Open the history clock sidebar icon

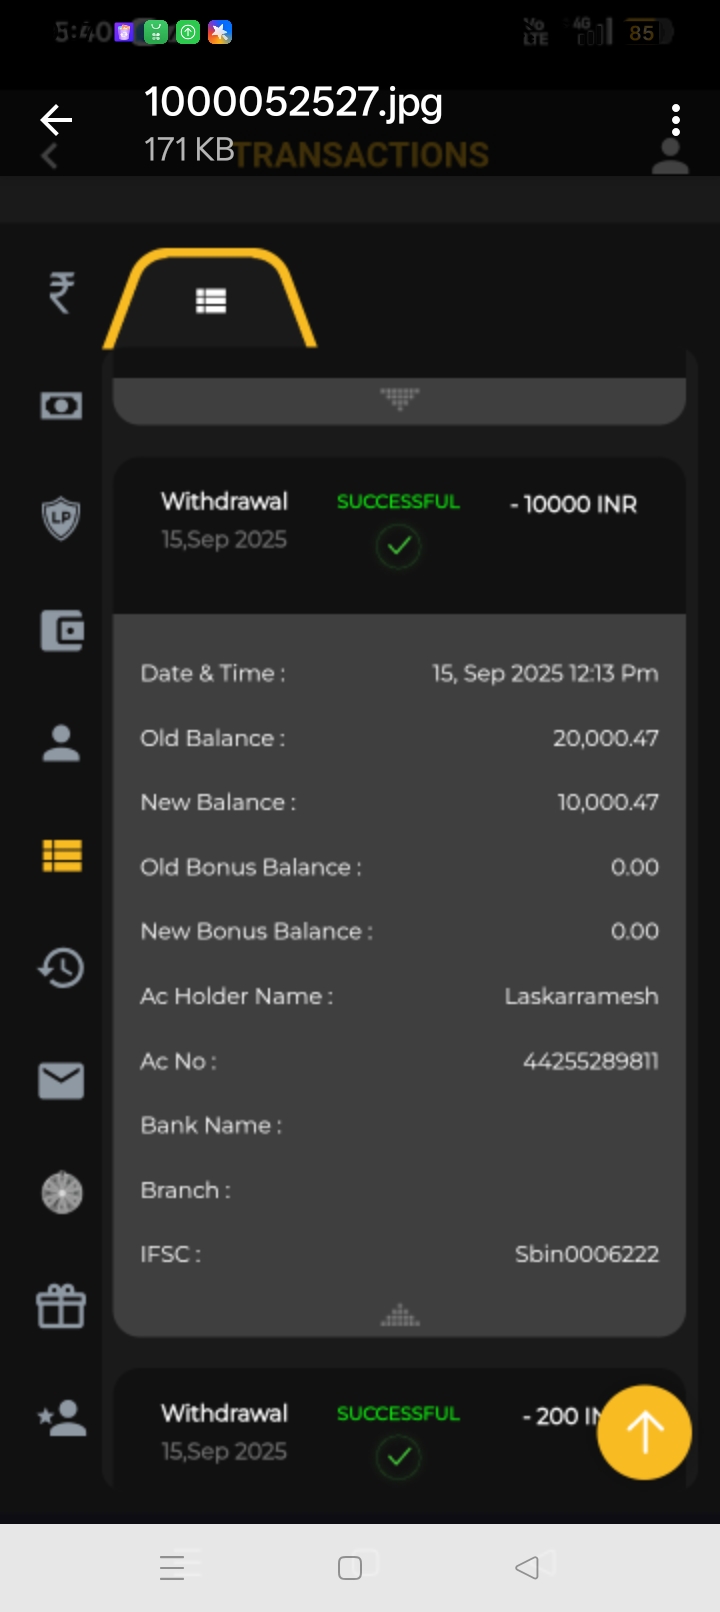61,968
